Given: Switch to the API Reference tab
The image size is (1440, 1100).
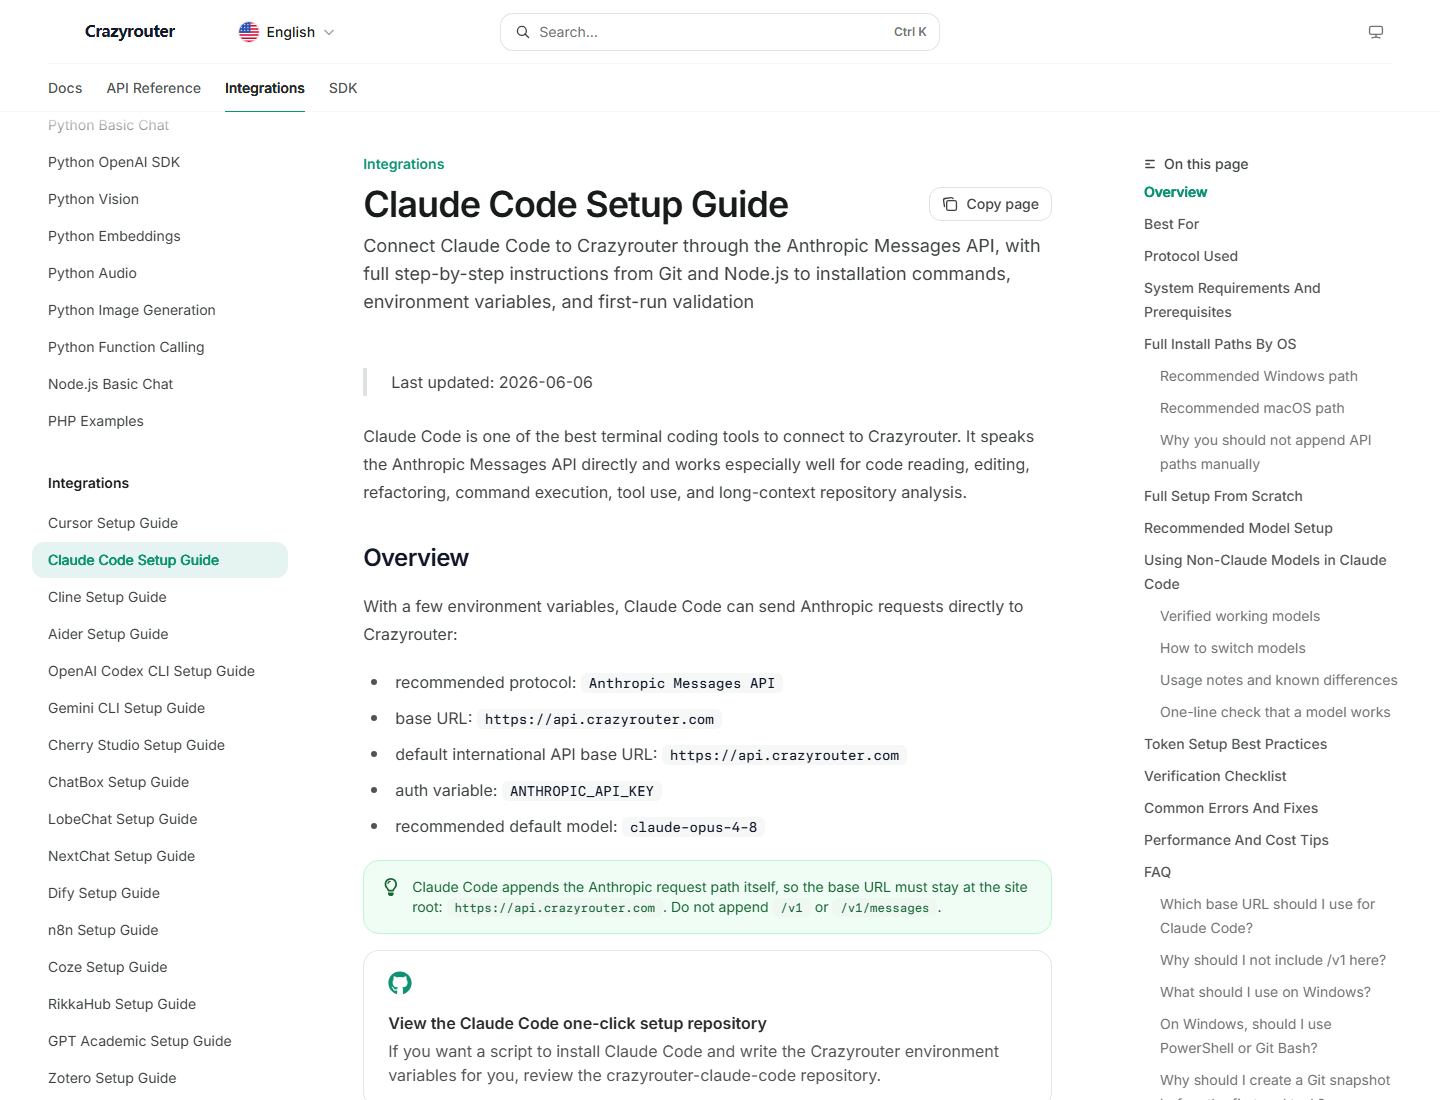Looking at the screenshot, I should (x=154, y=88).
